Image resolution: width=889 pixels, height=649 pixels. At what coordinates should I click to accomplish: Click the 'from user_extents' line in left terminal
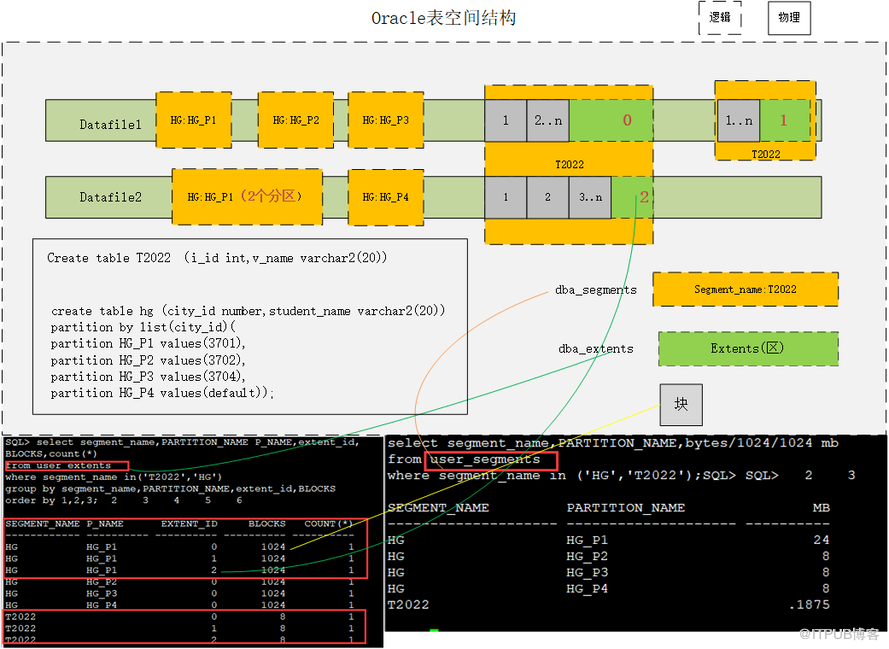click(x=58, y=465)
